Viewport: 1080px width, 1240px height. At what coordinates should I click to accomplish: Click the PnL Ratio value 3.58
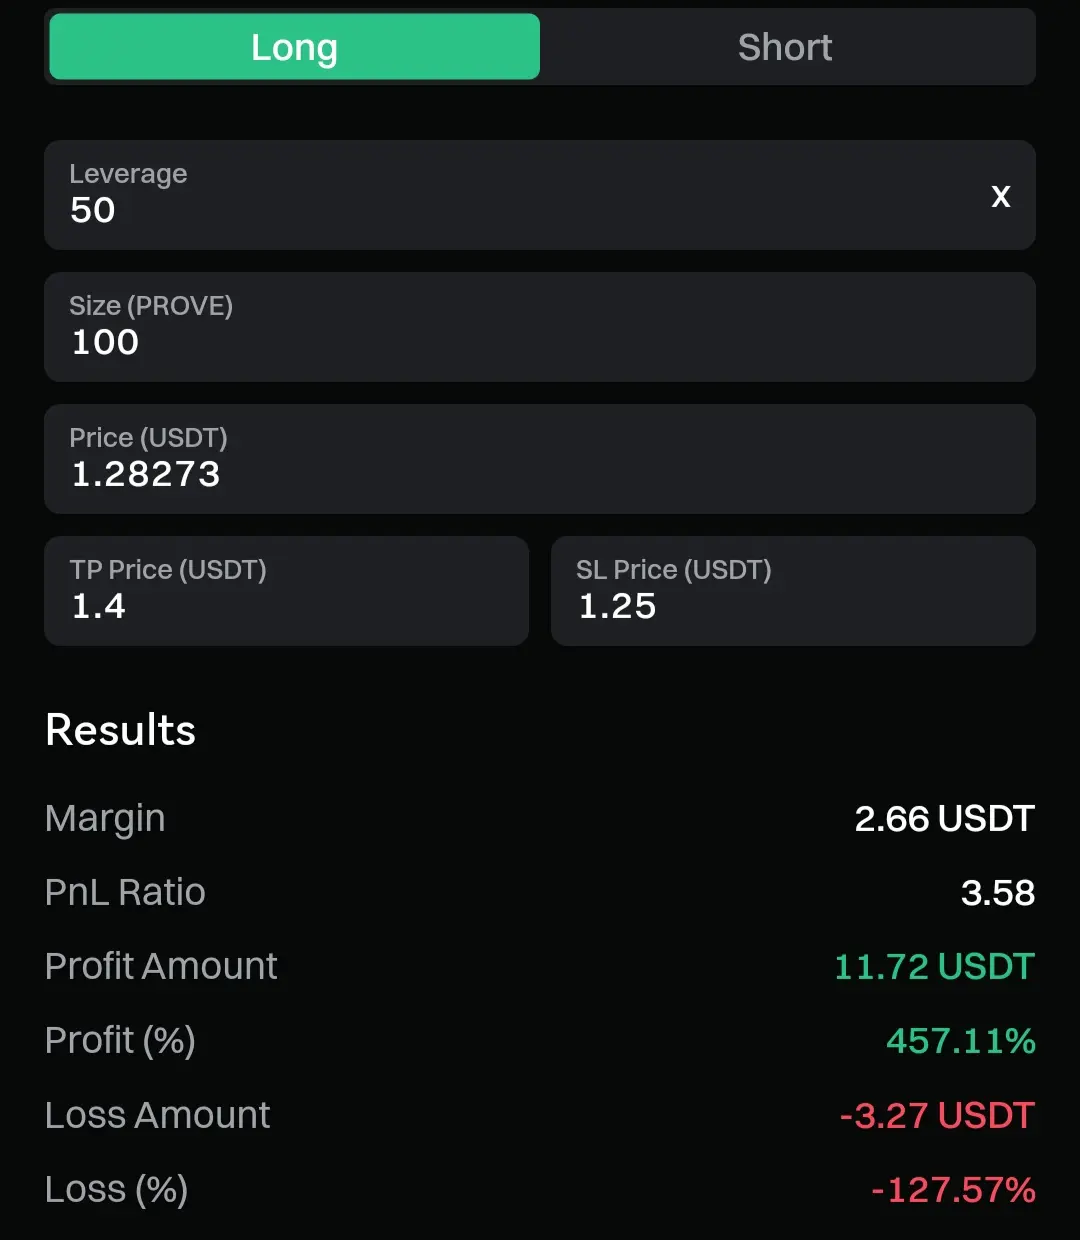pyautogui.click(x=998, y=893)
